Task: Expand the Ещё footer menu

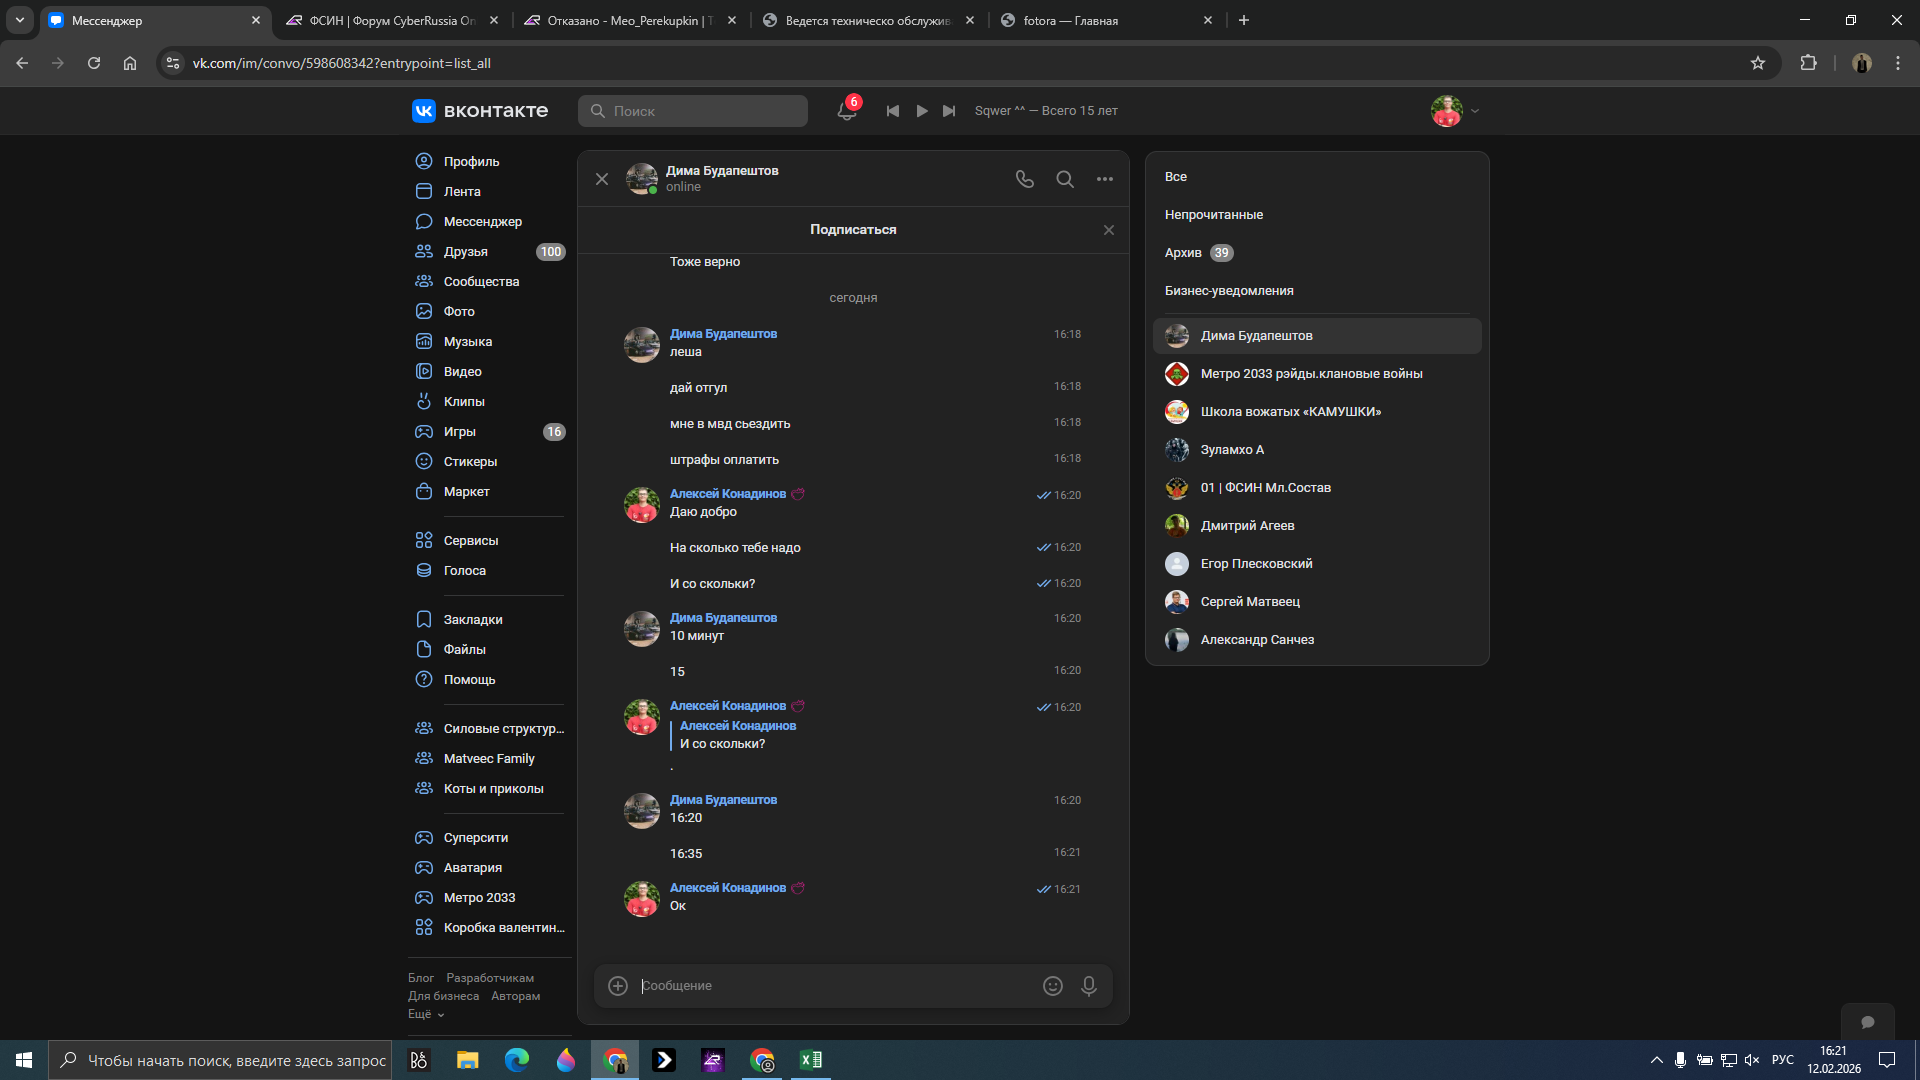Action: point(426,1014)
